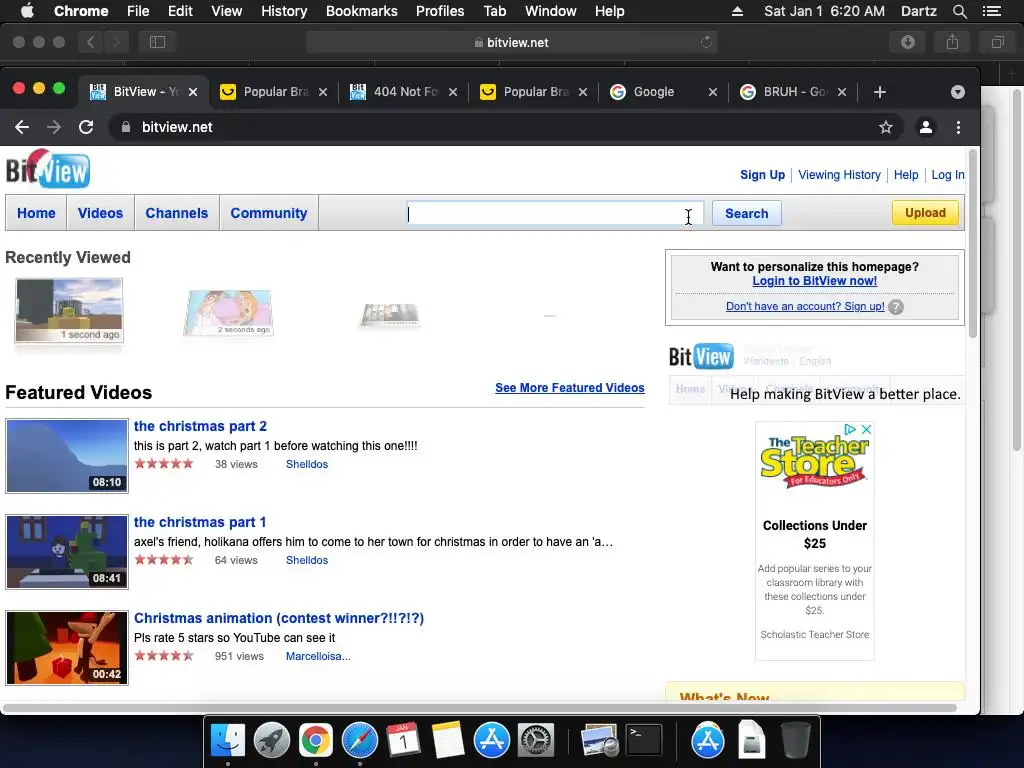Open the History menu
This screenshot has width=1024, height=768.
284,11
